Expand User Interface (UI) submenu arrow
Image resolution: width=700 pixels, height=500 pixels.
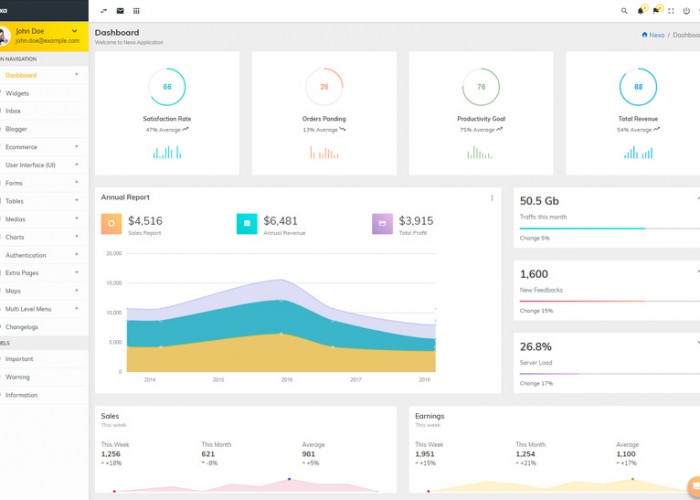pyautogui.click(x=77, y=164)
